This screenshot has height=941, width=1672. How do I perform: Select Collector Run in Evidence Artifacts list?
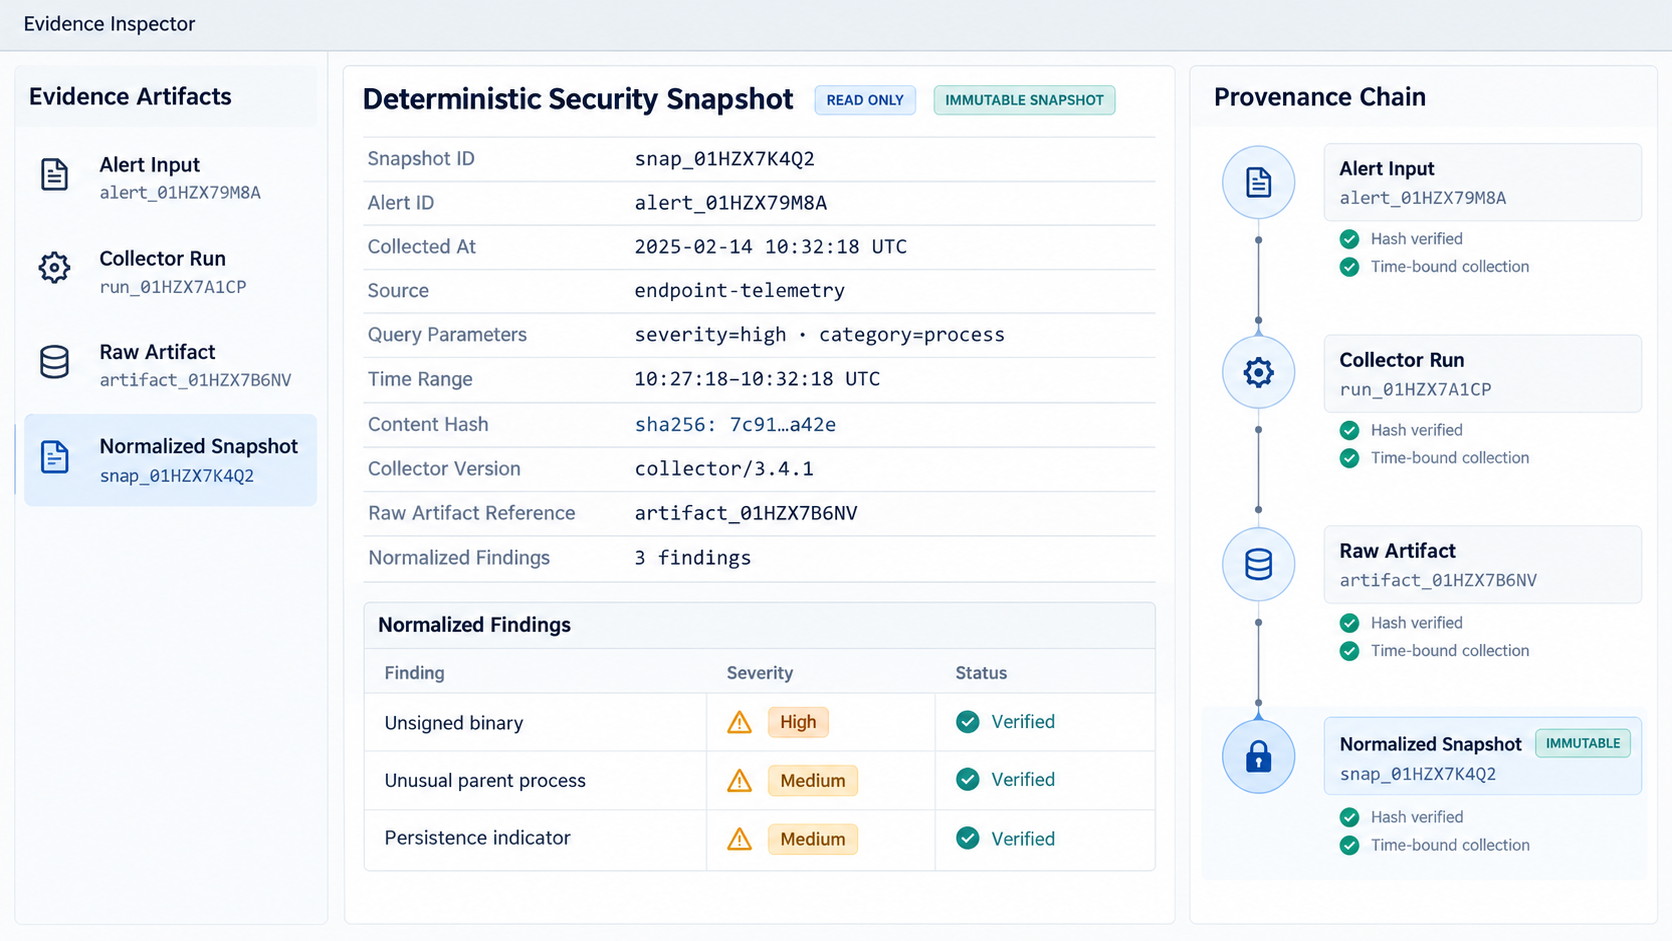click(x=170, y=272)
